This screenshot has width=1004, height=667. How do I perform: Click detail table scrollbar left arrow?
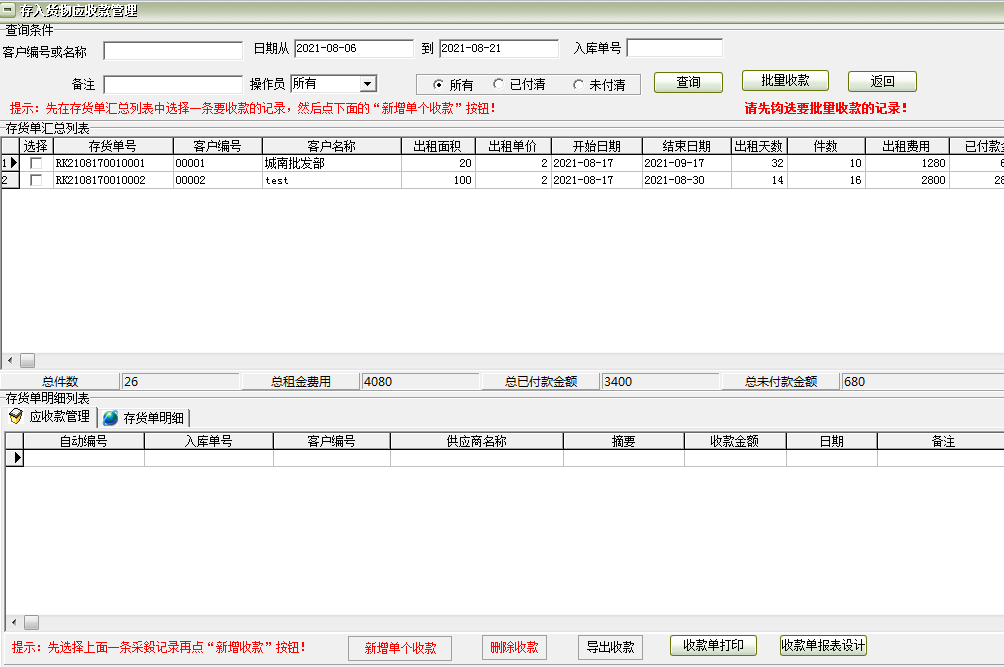(x=14, y=622)
